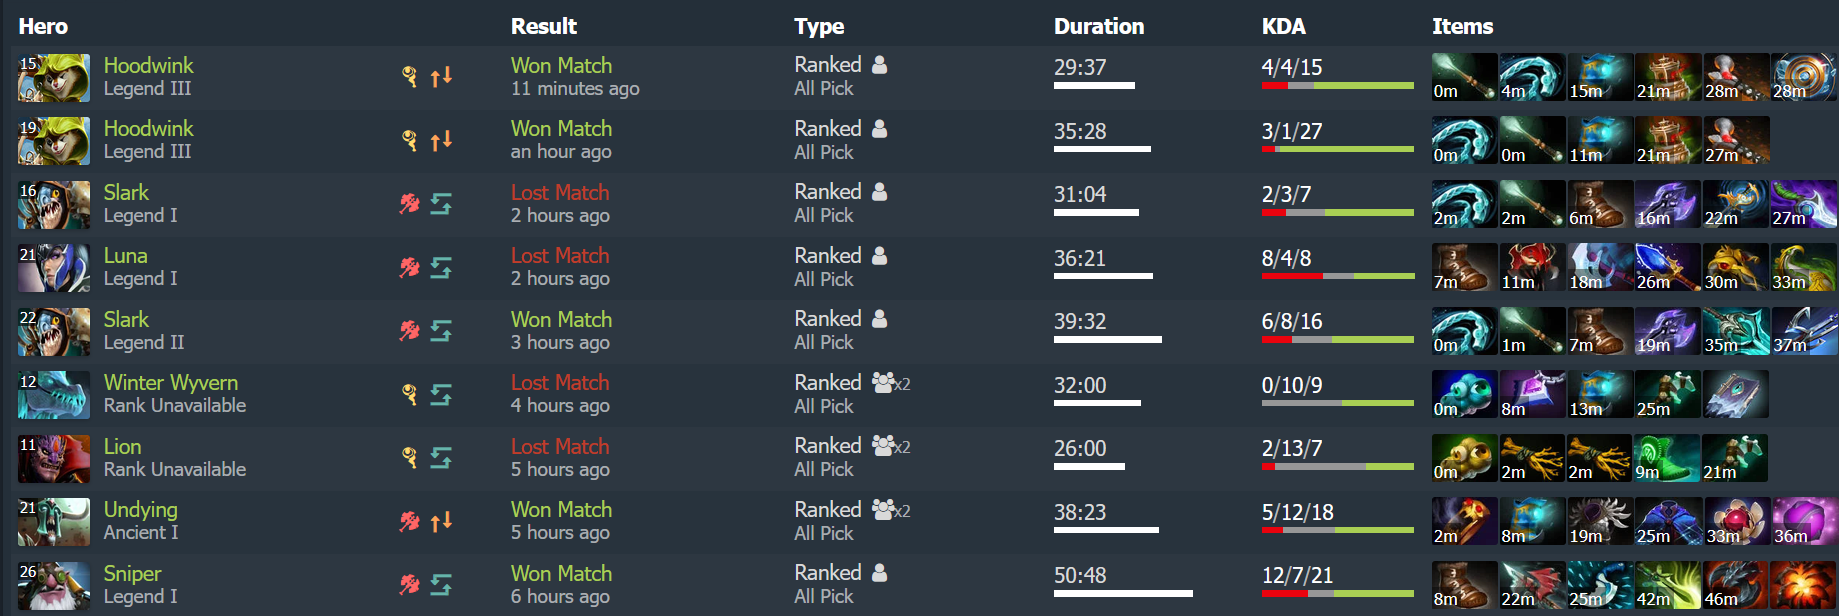Click the party icon in Winter Wyvern row
1839x616 pixels.
[890, 383]
